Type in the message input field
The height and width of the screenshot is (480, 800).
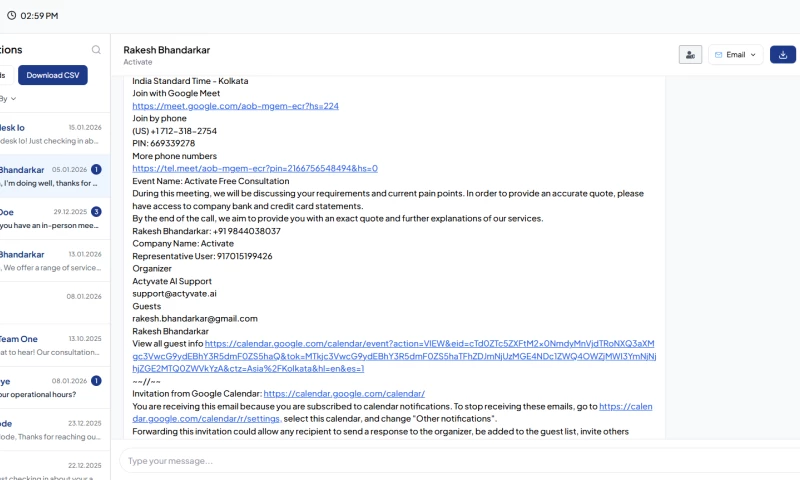click(400, 460)
